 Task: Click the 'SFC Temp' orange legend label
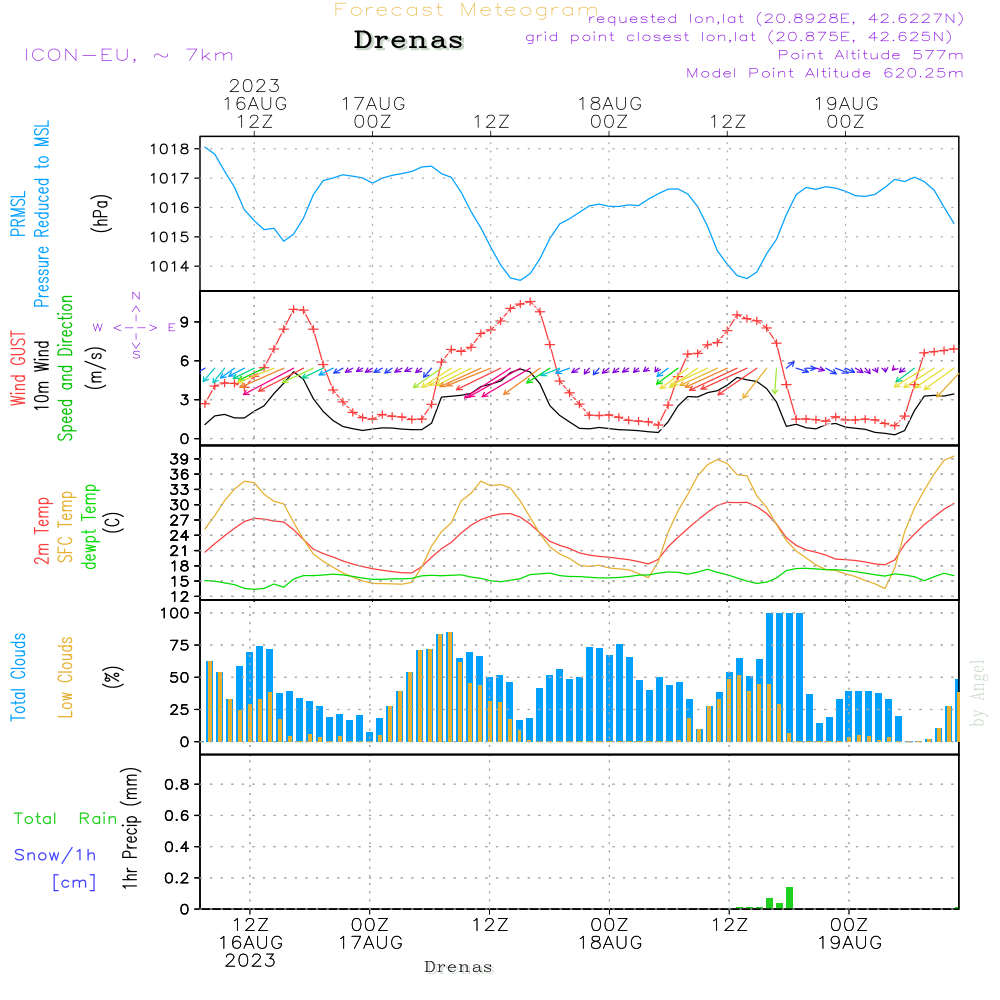point(66,527)
